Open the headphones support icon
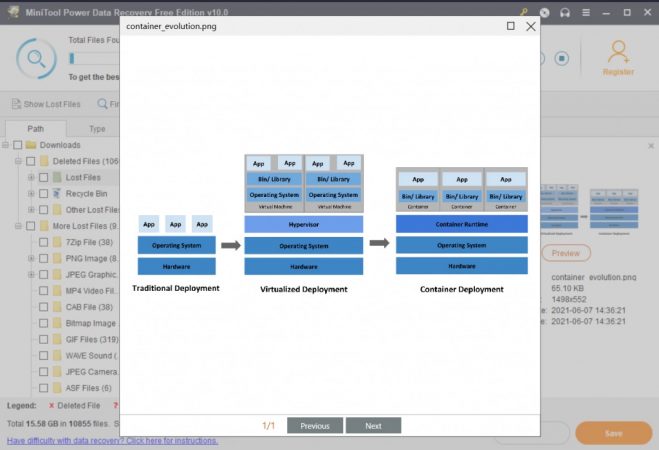 pyautogui.click(x=565, y=11)
